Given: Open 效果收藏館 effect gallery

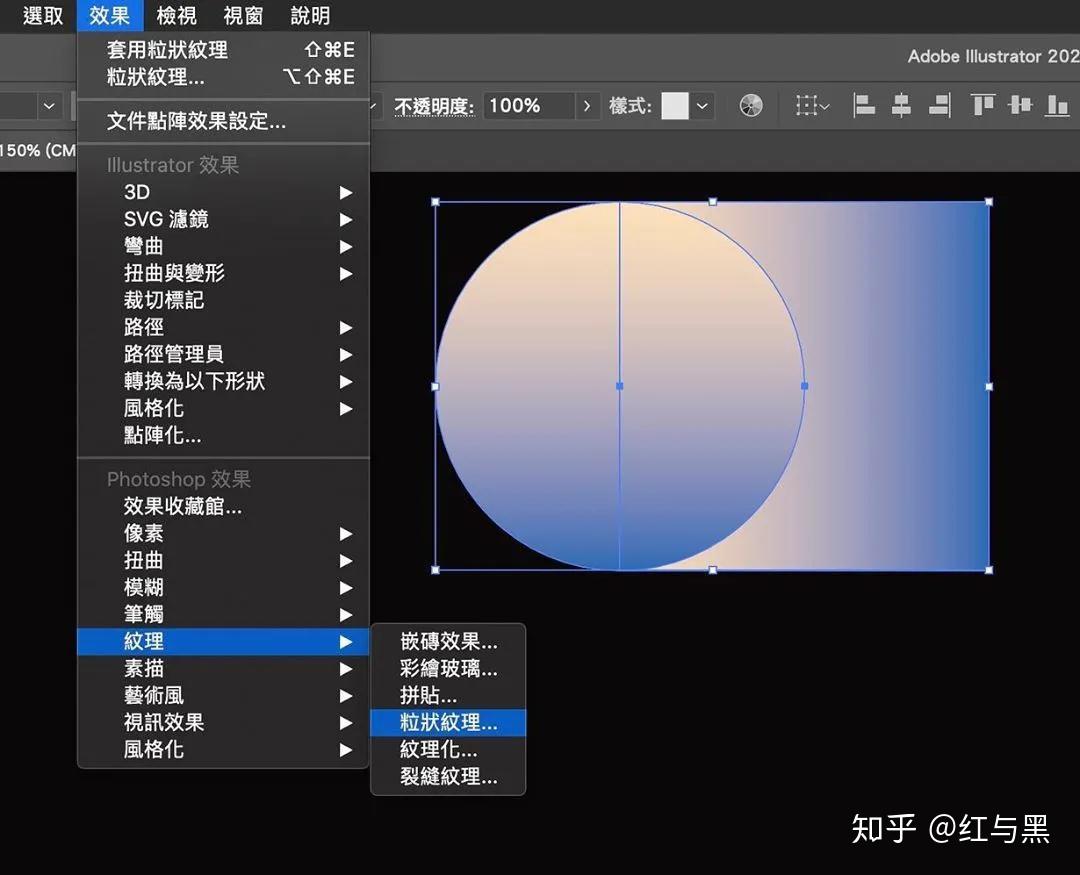Looking at the screenshot, I should coord(183,507).
